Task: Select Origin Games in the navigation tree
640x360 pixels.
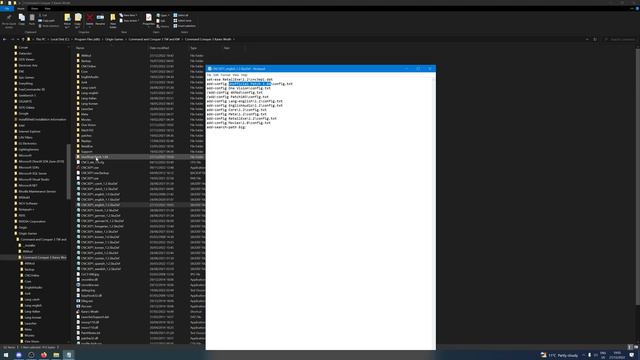Action: 28,233
